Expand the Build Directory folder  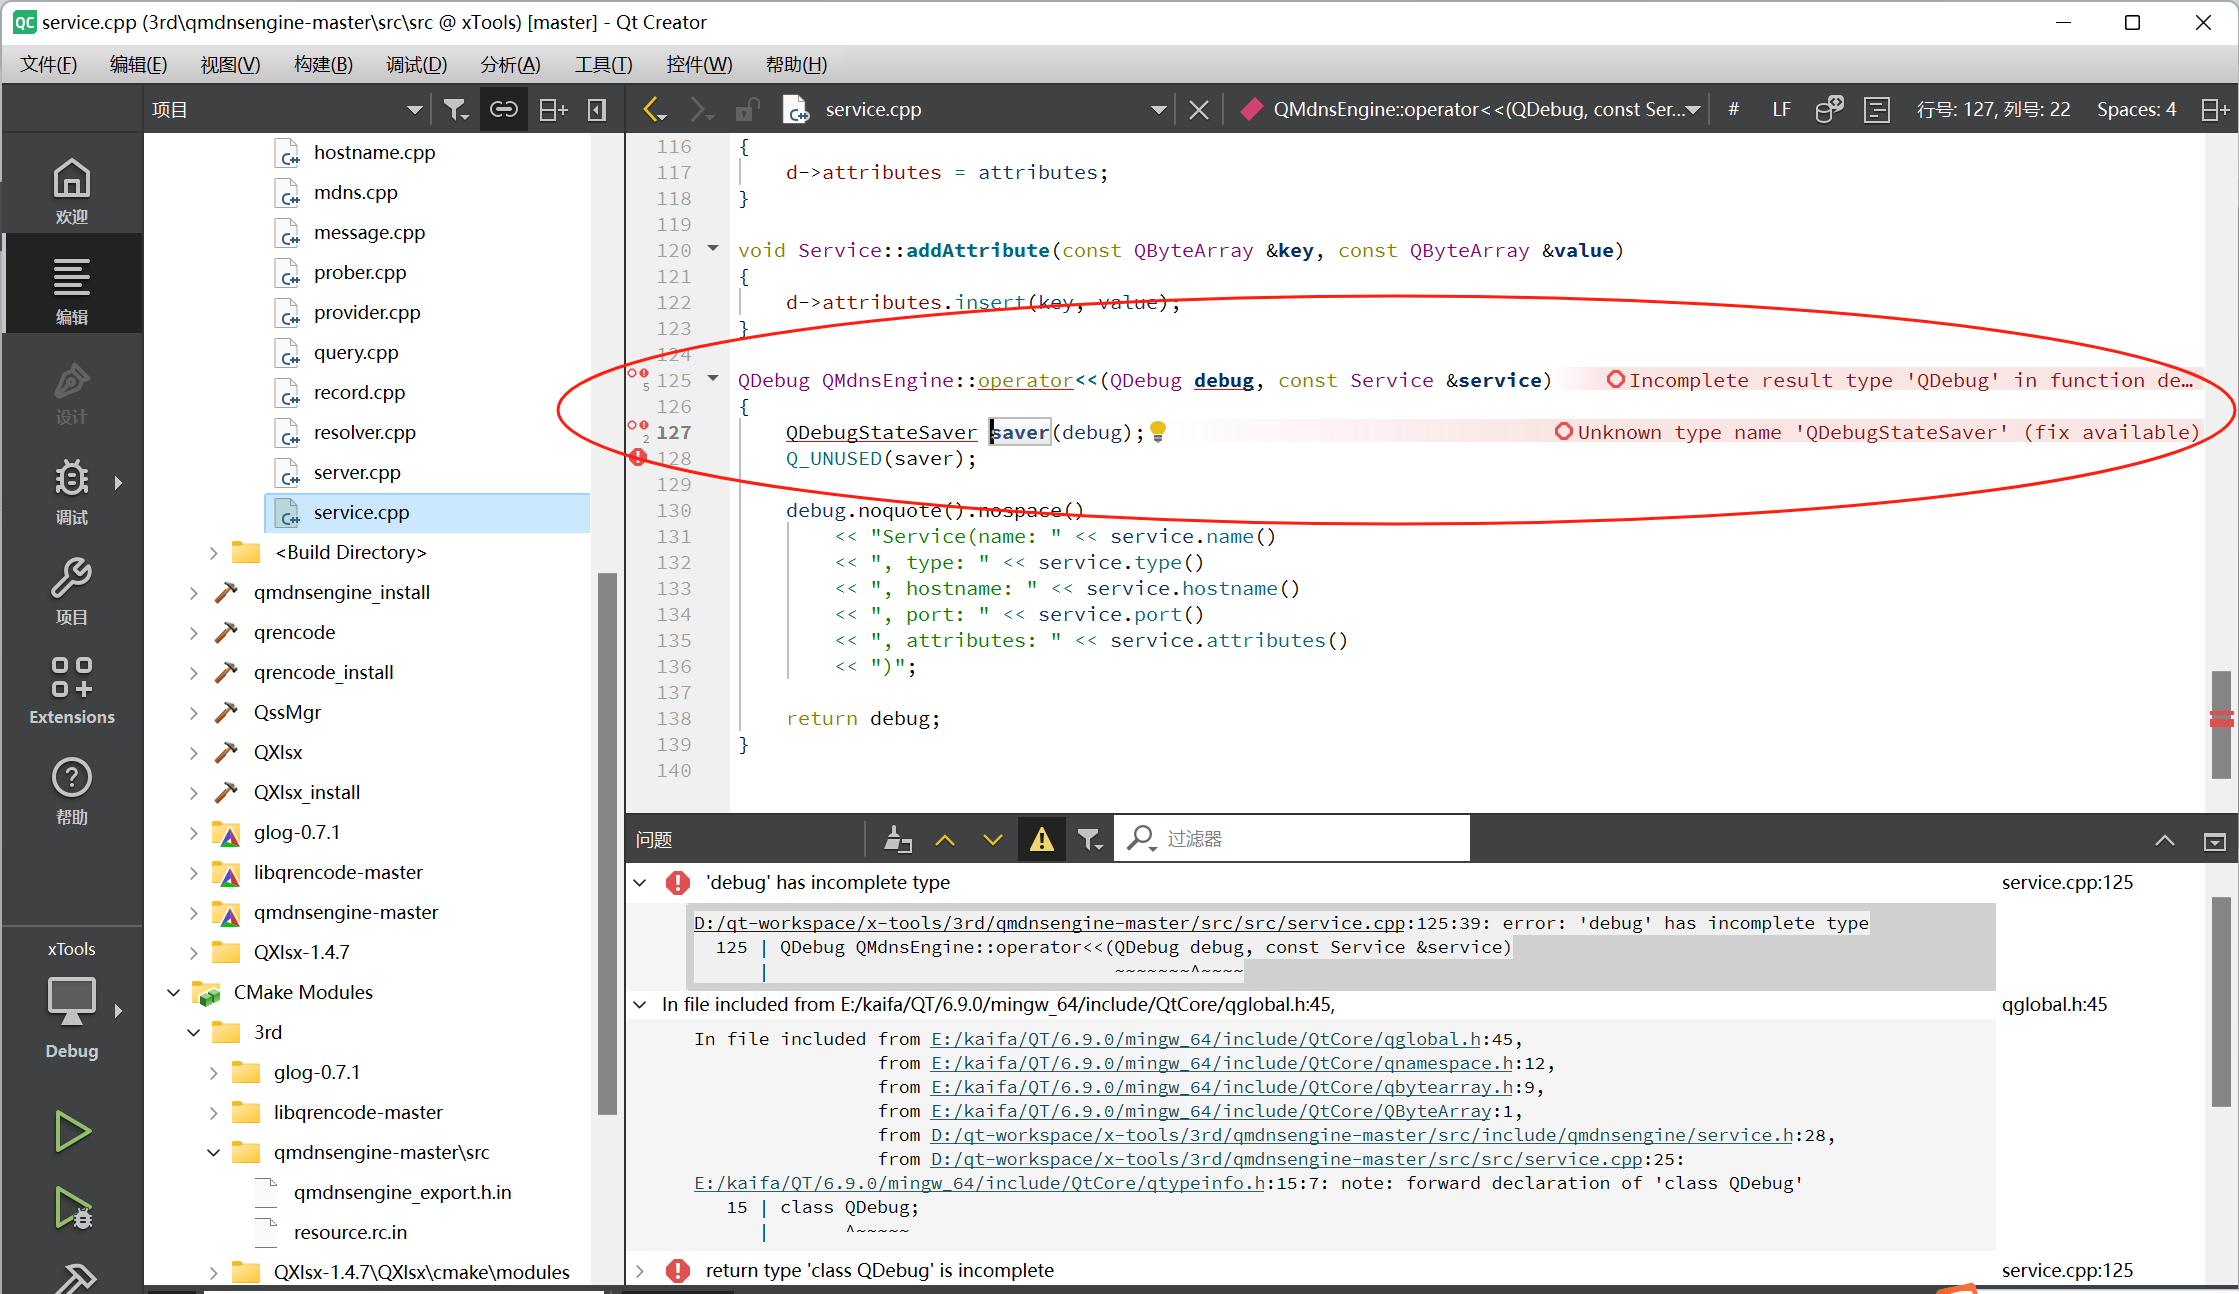[213, 552]
